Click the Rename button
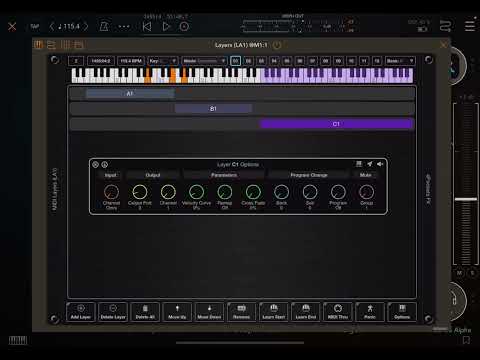Screen dimensions: 480x360 pos(241,312)
